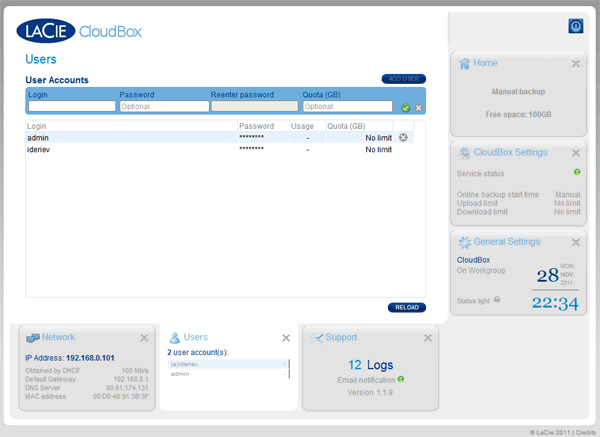
Task: Click the Service status green indicator
Action: (577, 172)
